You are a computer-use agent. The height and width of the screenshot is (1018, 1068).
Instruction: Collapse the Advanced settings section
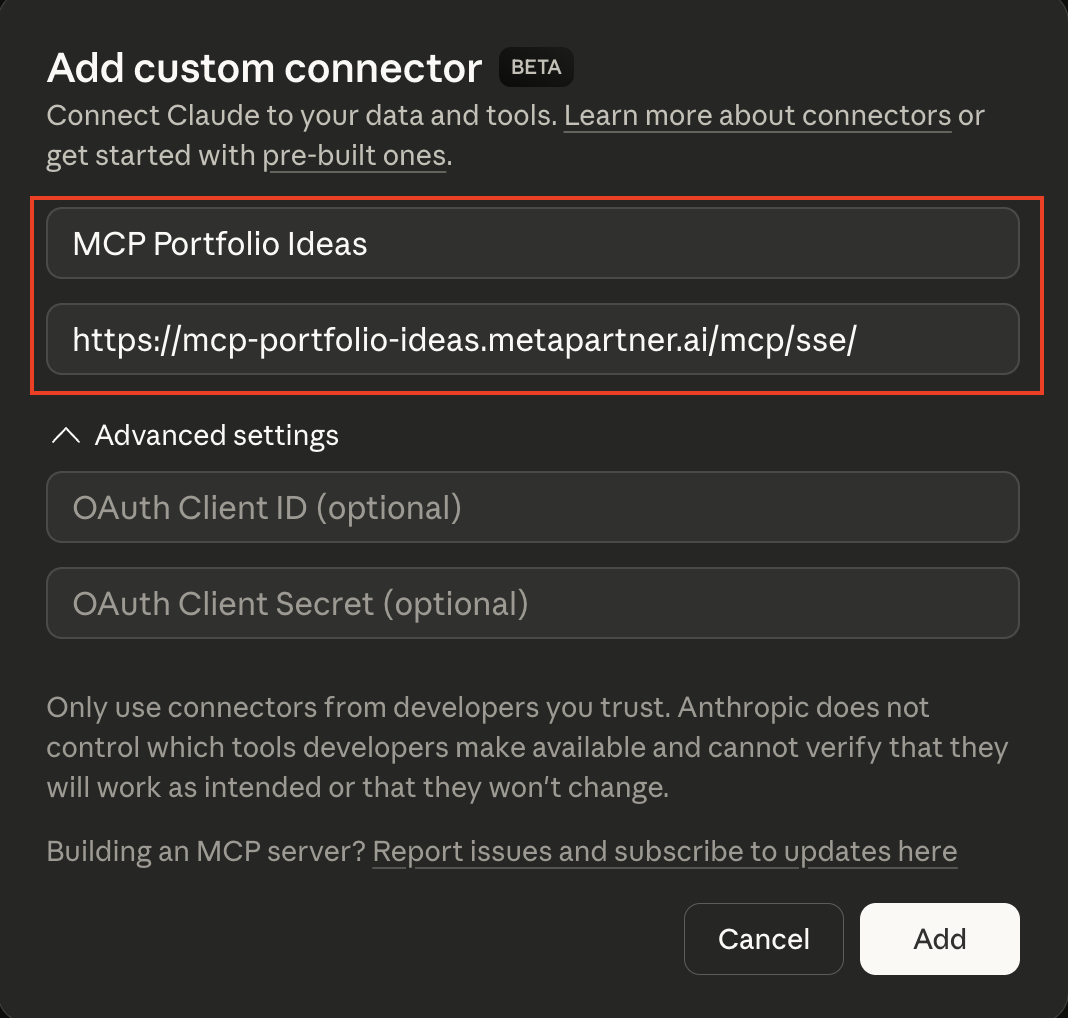click(195, 435)
